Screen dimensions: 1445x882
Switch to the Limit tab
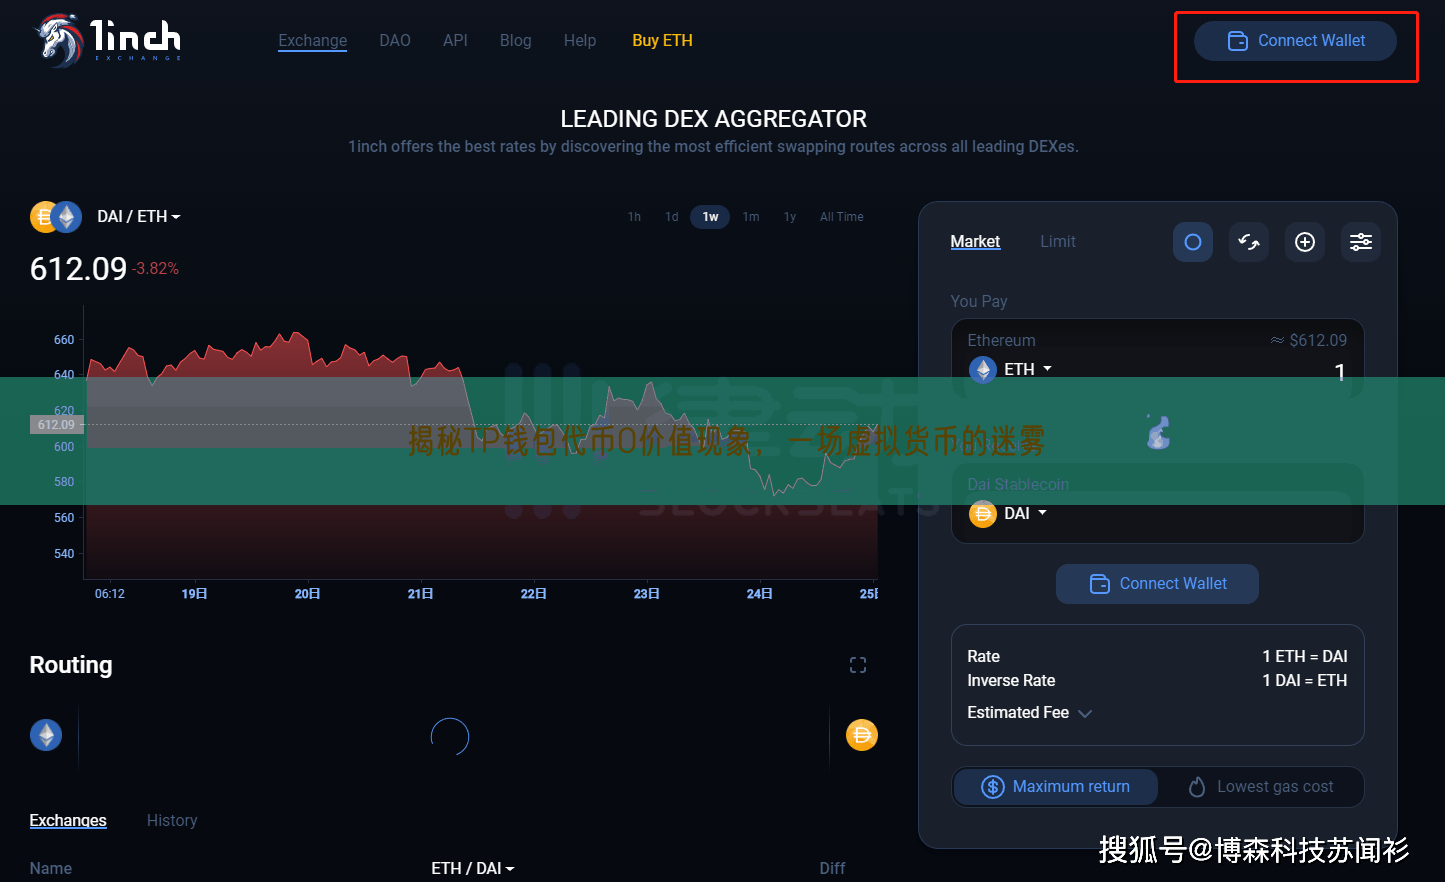[1058, 242]
